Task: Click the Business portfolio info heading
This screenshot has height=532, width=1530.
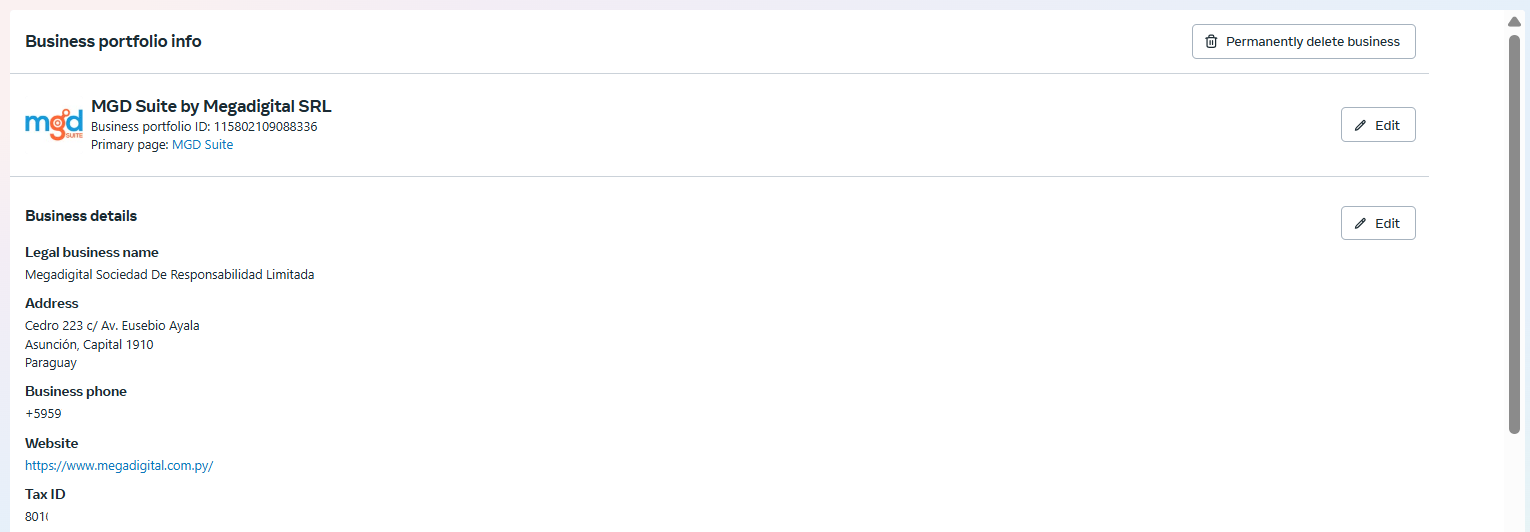Action: tap(113, 42)
